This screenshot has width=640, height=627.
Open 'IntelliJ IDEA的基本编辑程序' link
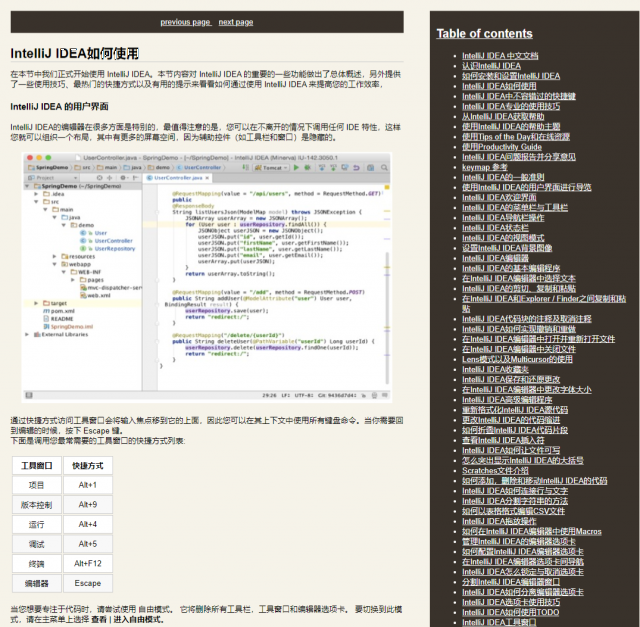click(x=511, y=268)
